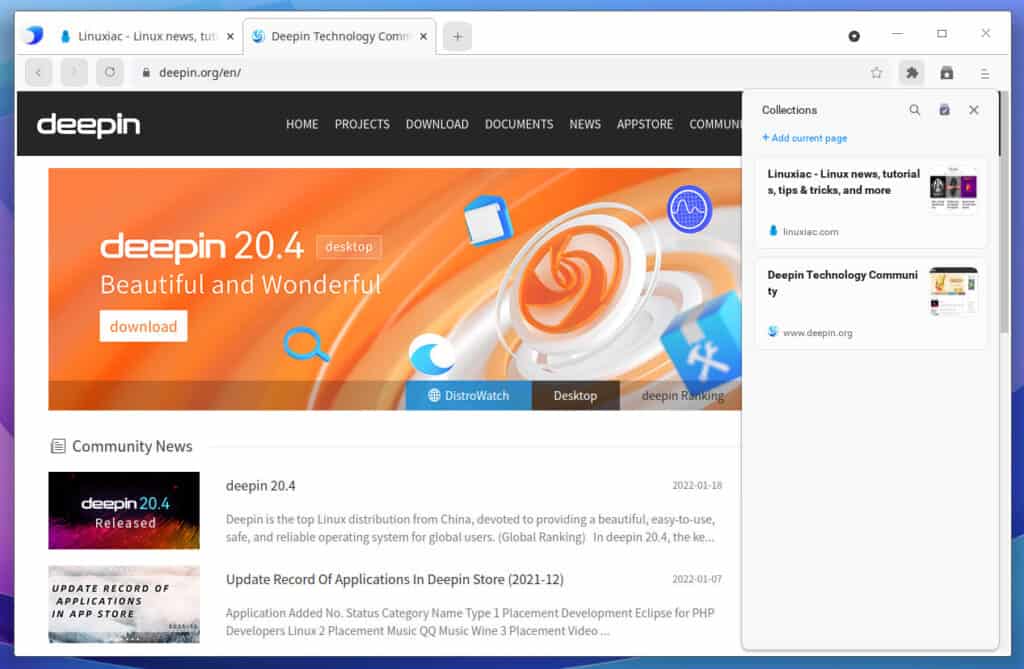Open the HOME nav item
This screenshot has width=1024, height=669.
pyautogui.click(x=302, y=124)
